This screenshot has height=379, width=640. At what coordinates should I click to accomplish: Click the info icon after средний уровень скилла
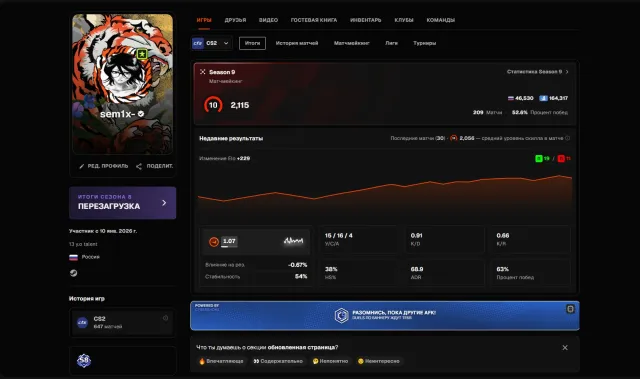(x=567, y=138)
